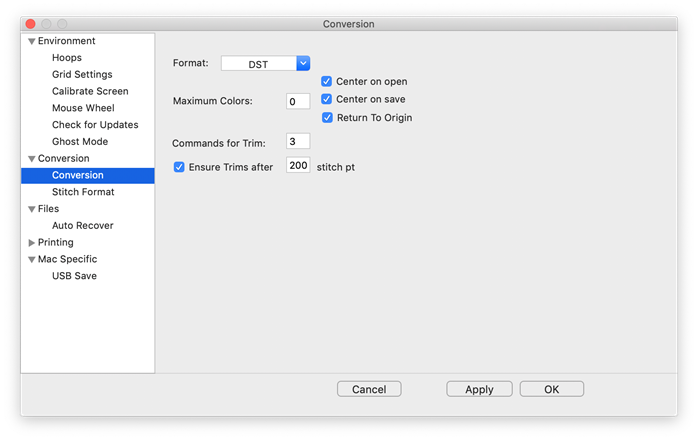Click the Maximum Colors input field
Image resolution: width=698 pixels, height=440 pixels.
(x=298, y=101)
